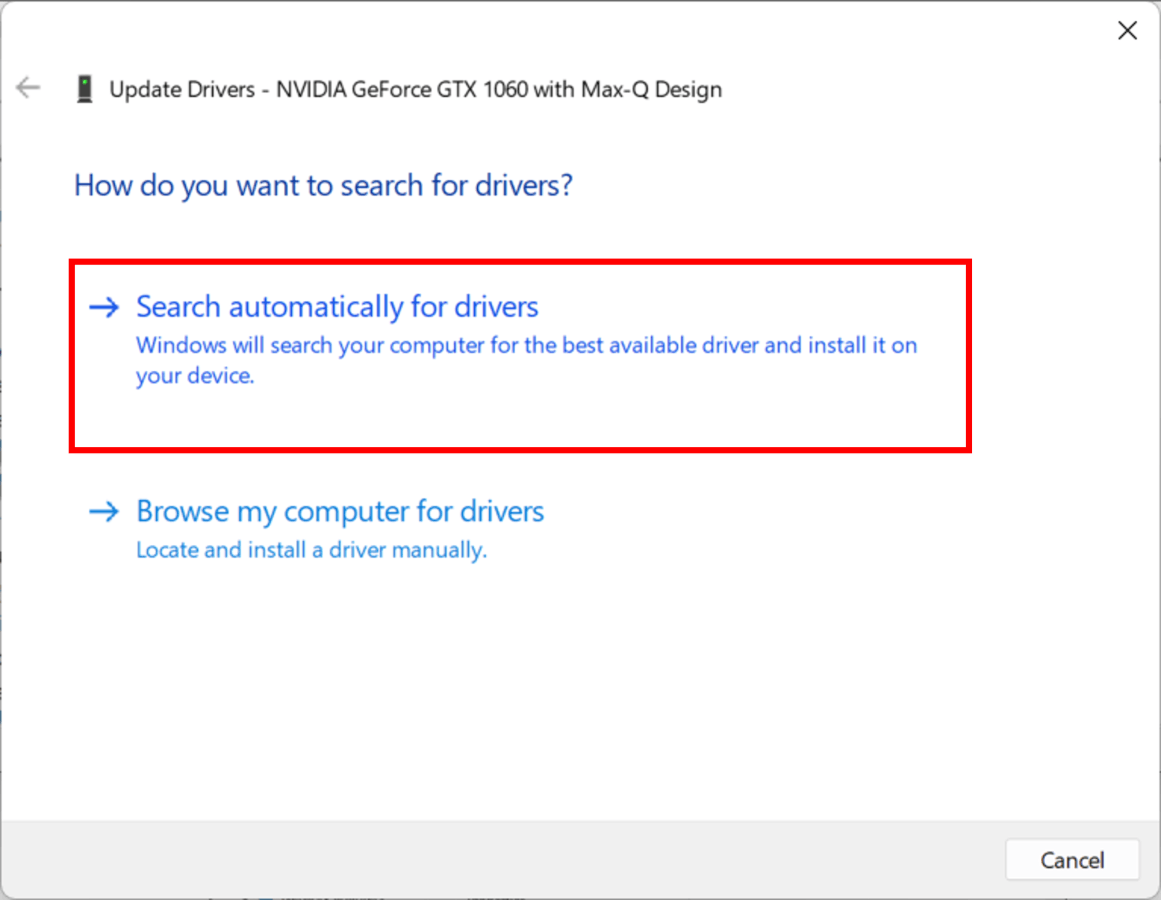Screen dimensions: 1161x900
Task: Click the close X at top right
Action: [x=1127, y=30]
